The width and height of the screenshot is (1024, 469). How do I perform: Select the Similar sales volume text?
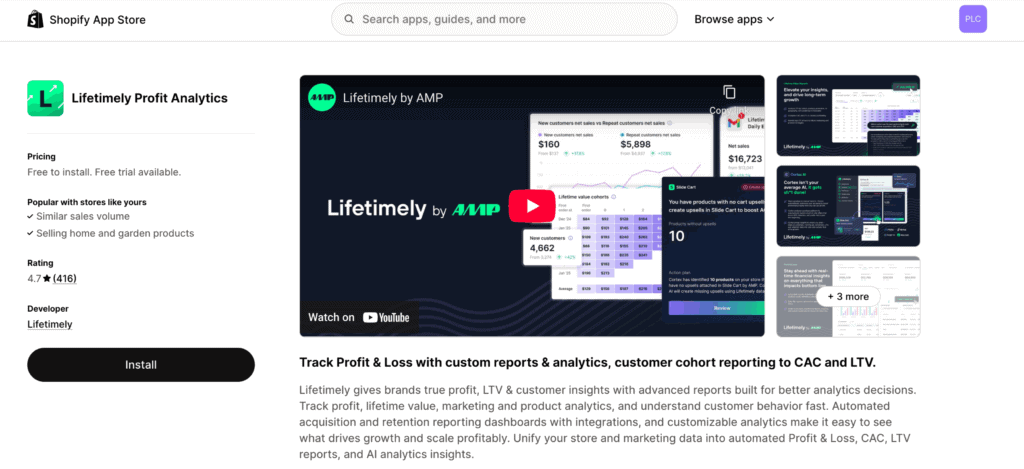click(x=83, y=216)
